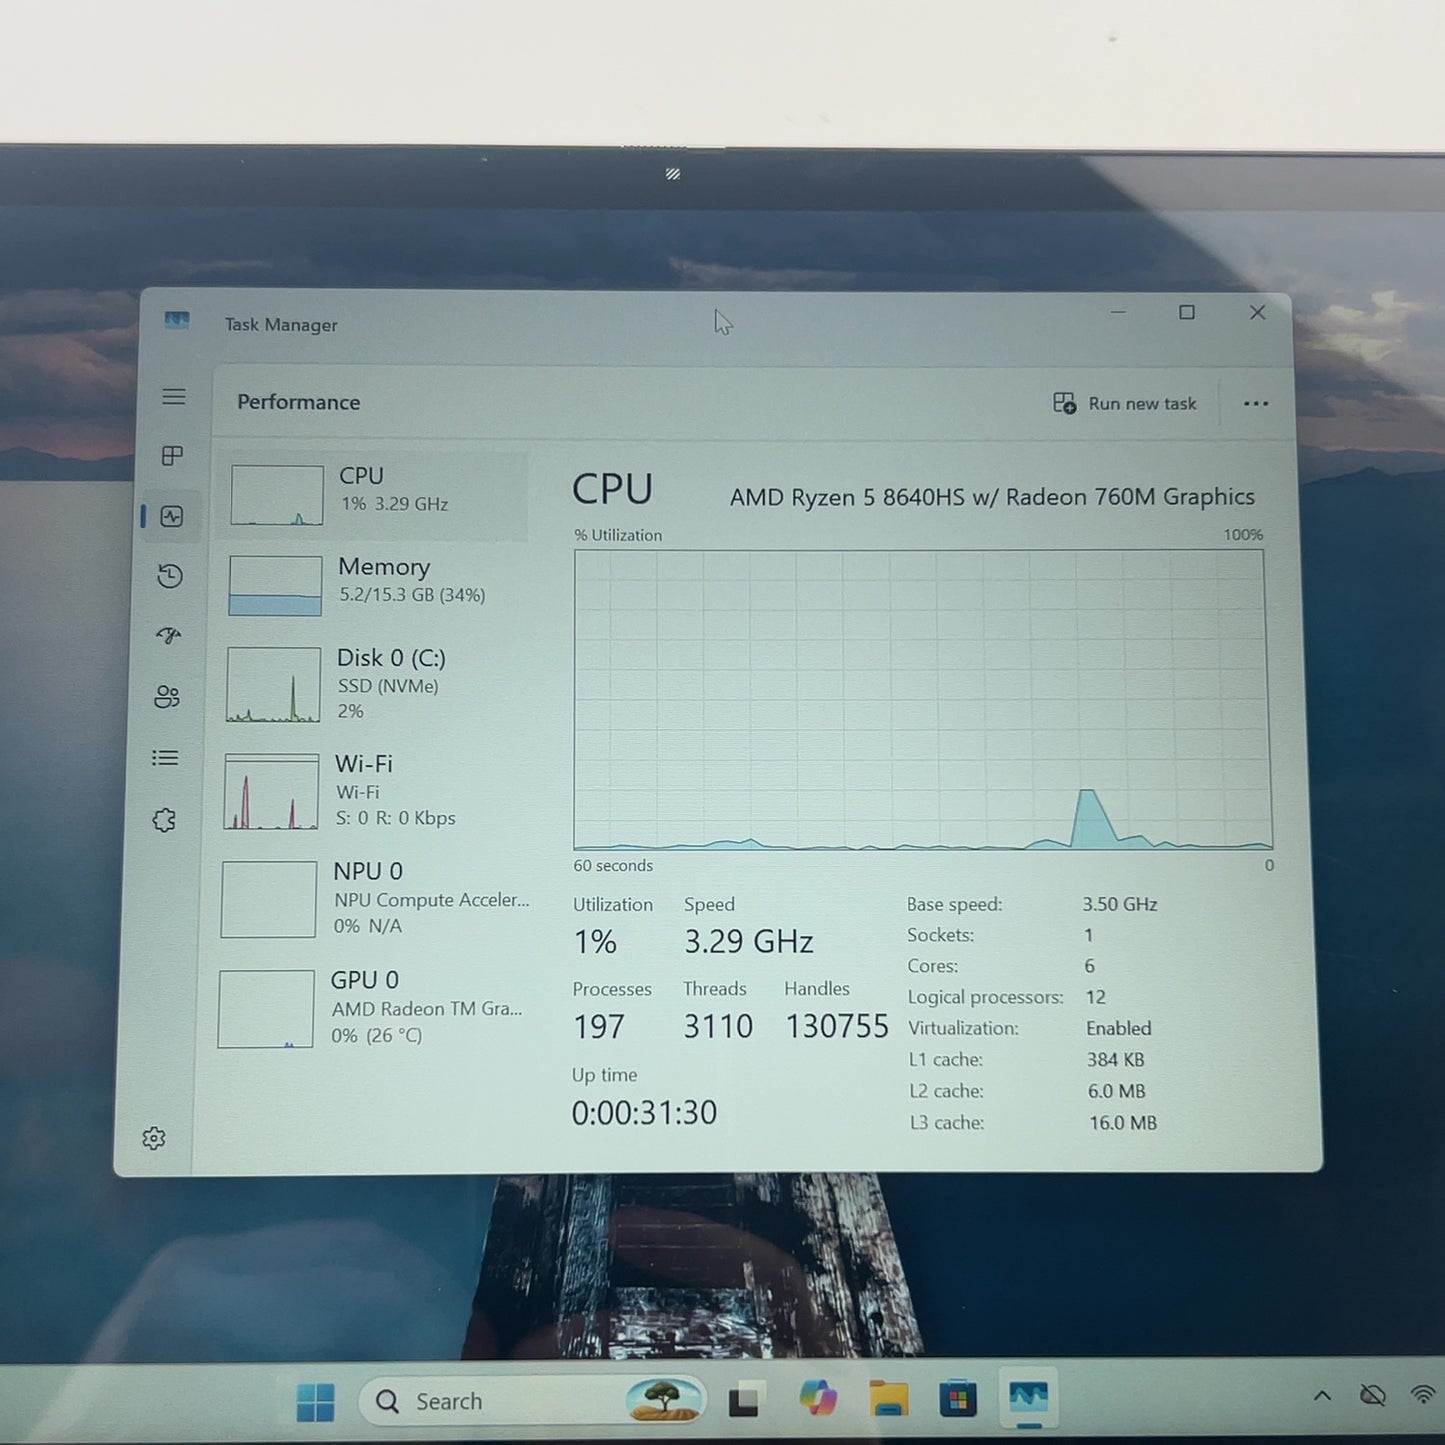This screenshot has height=1445, width=1445.
Task: Open File Explorer from the taskbar
Action: pos(888,1399)
